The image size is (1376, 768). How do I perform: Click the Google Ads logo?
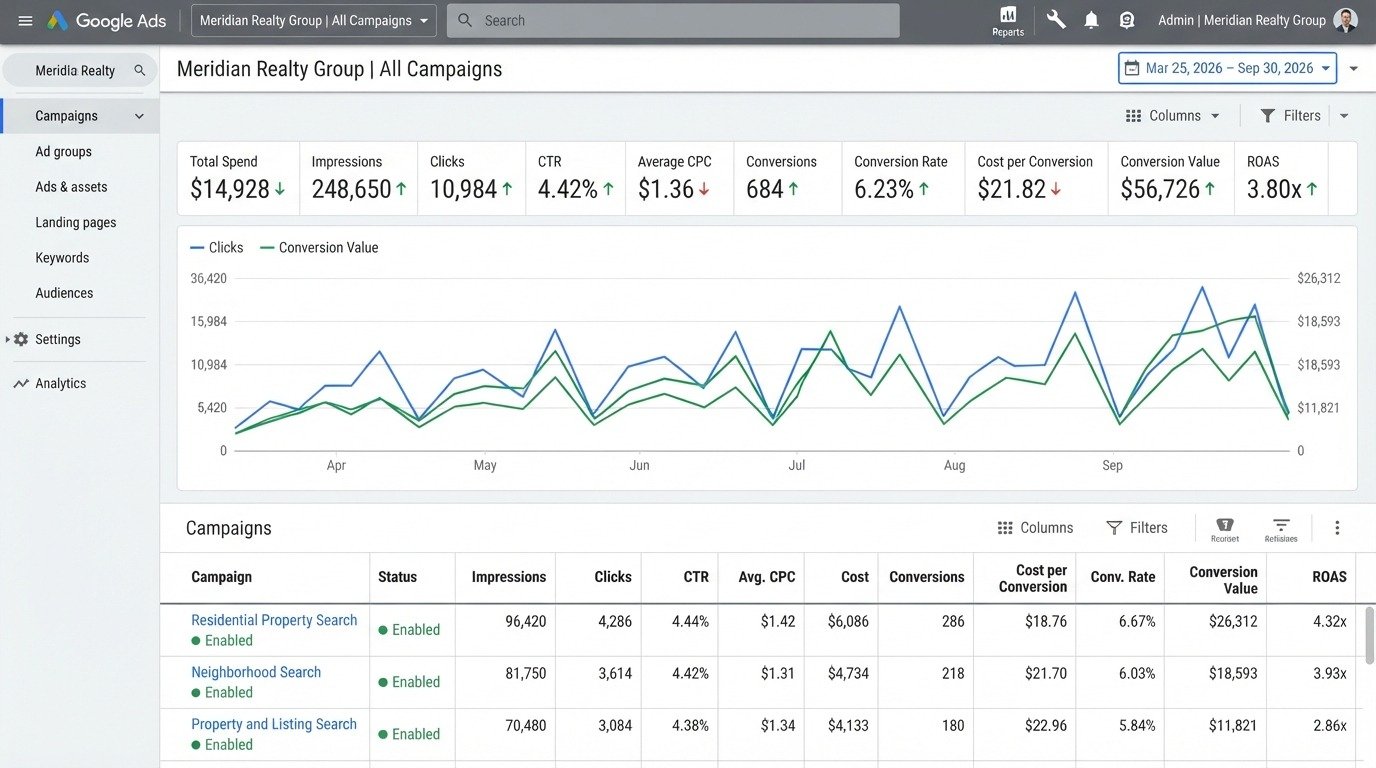(x=106, y=21)
